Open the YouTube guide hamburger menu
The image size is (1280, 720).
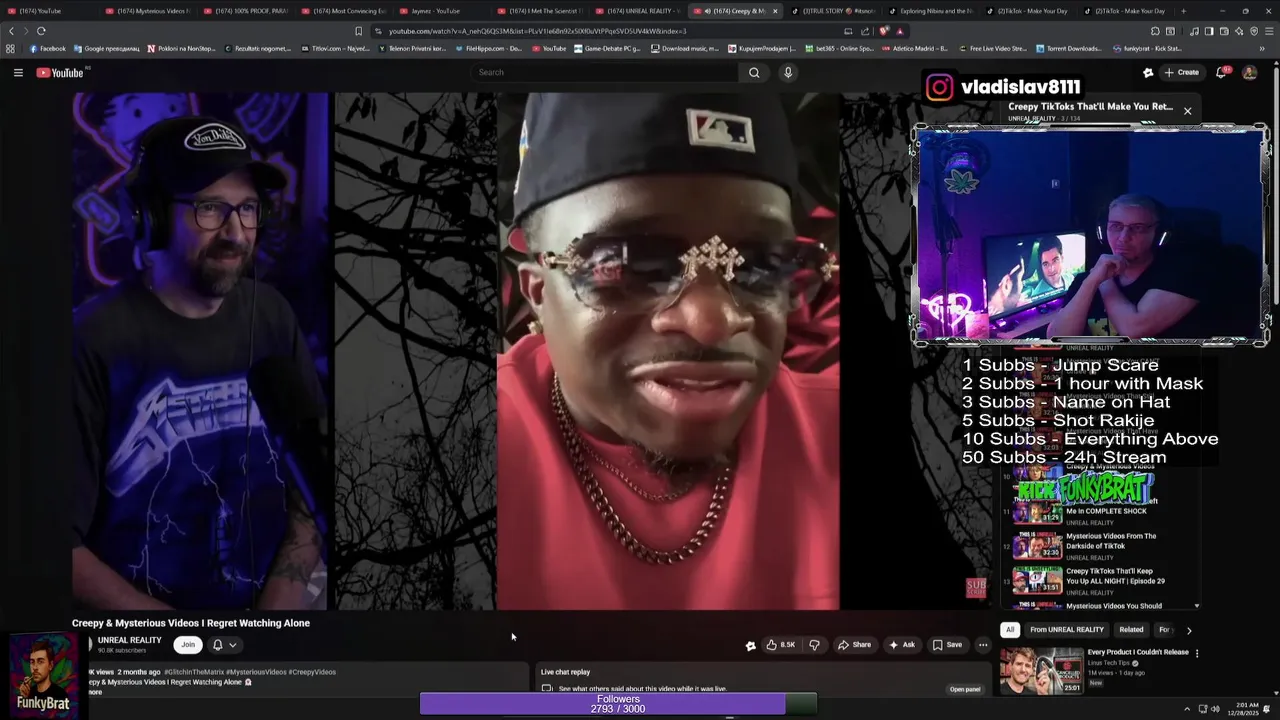click(x=18, y=72)
